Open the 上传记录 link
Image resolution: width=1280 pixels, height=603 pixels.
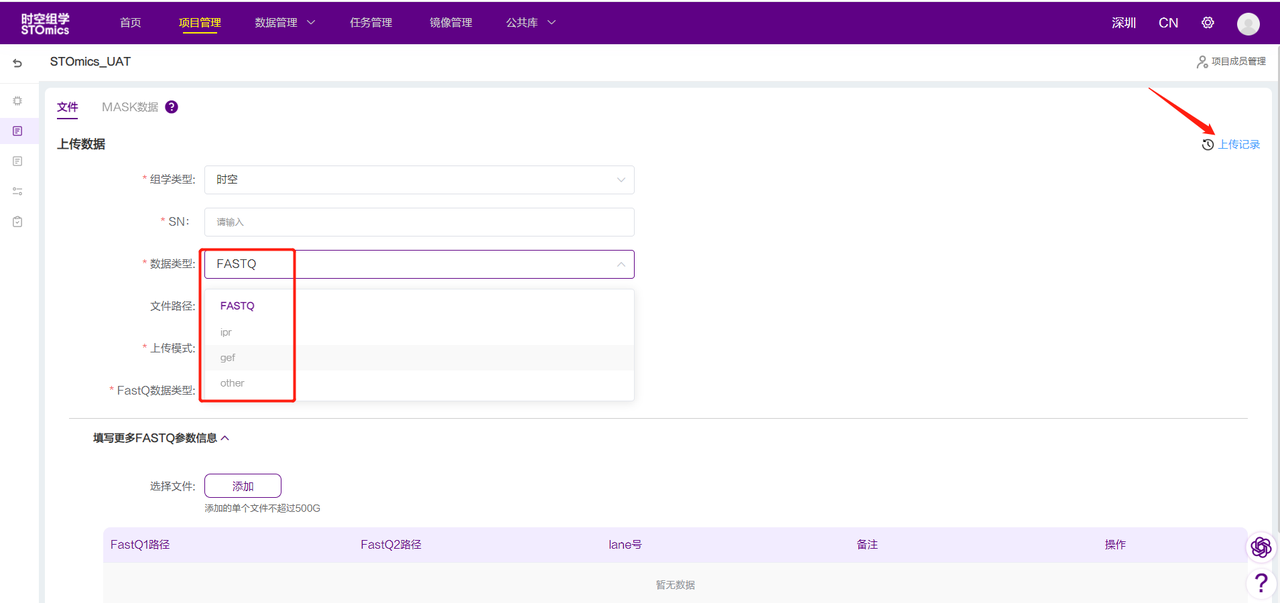1237,145
